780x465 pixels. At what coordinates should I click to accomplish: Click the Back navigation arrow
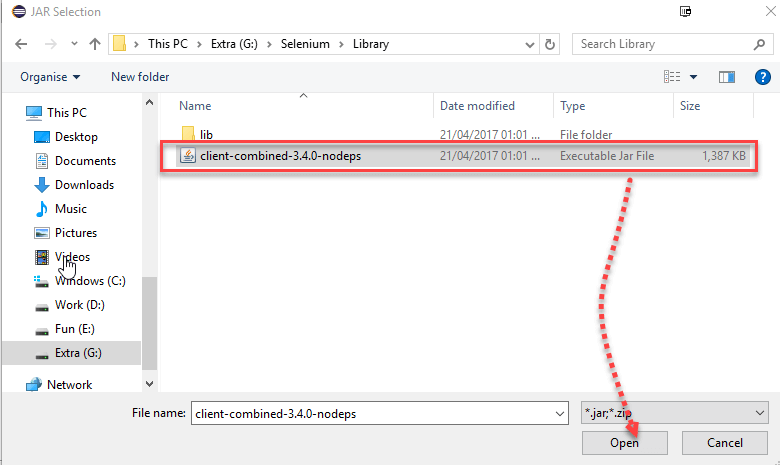pyautogui.click(x=22, y=44)
